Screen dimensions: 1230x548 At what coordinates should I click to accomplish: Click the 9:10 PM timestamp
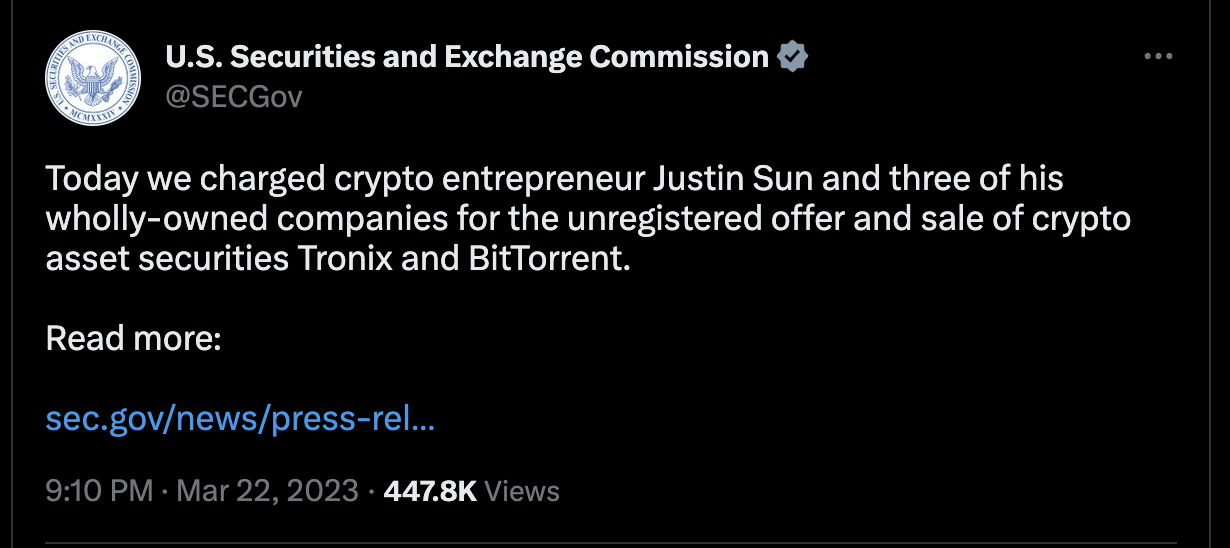99,491
